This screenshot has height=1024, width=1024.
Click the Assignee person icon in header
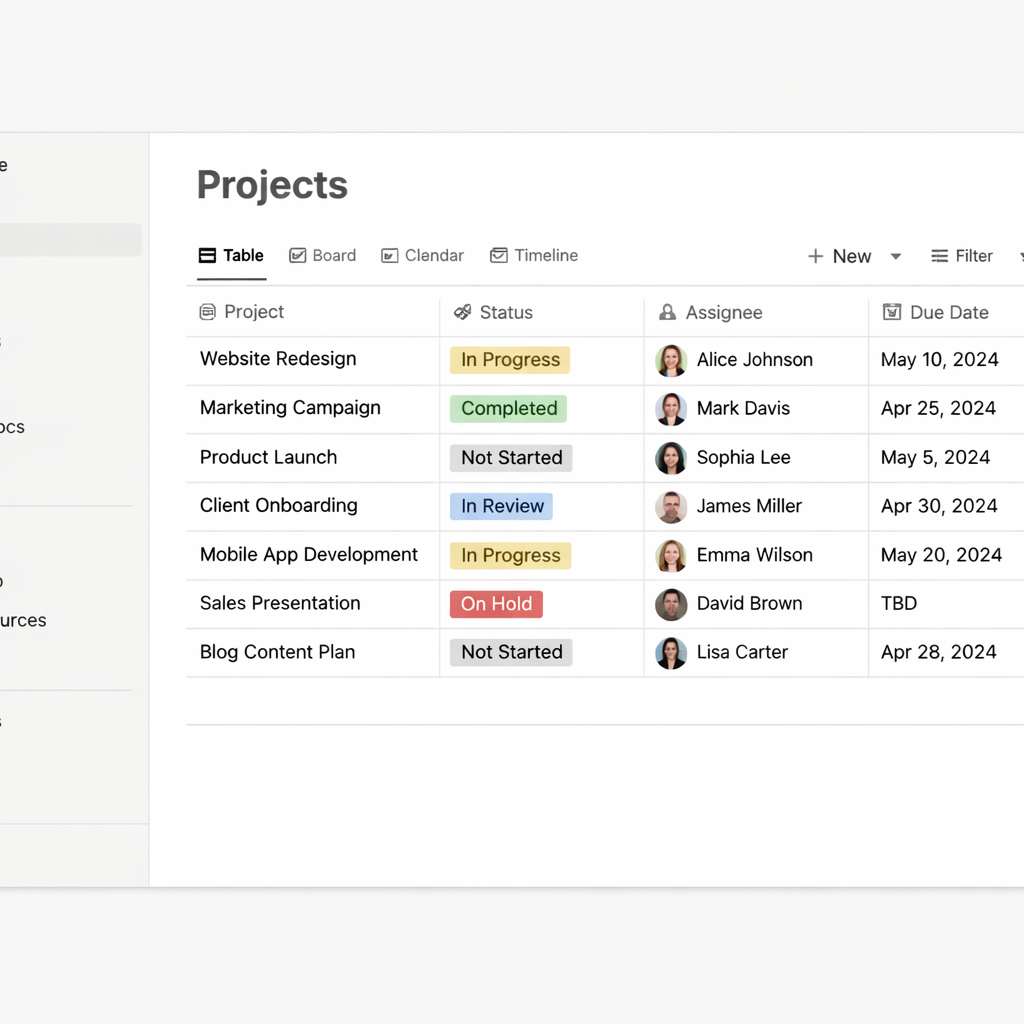click(x=667, y=313)
